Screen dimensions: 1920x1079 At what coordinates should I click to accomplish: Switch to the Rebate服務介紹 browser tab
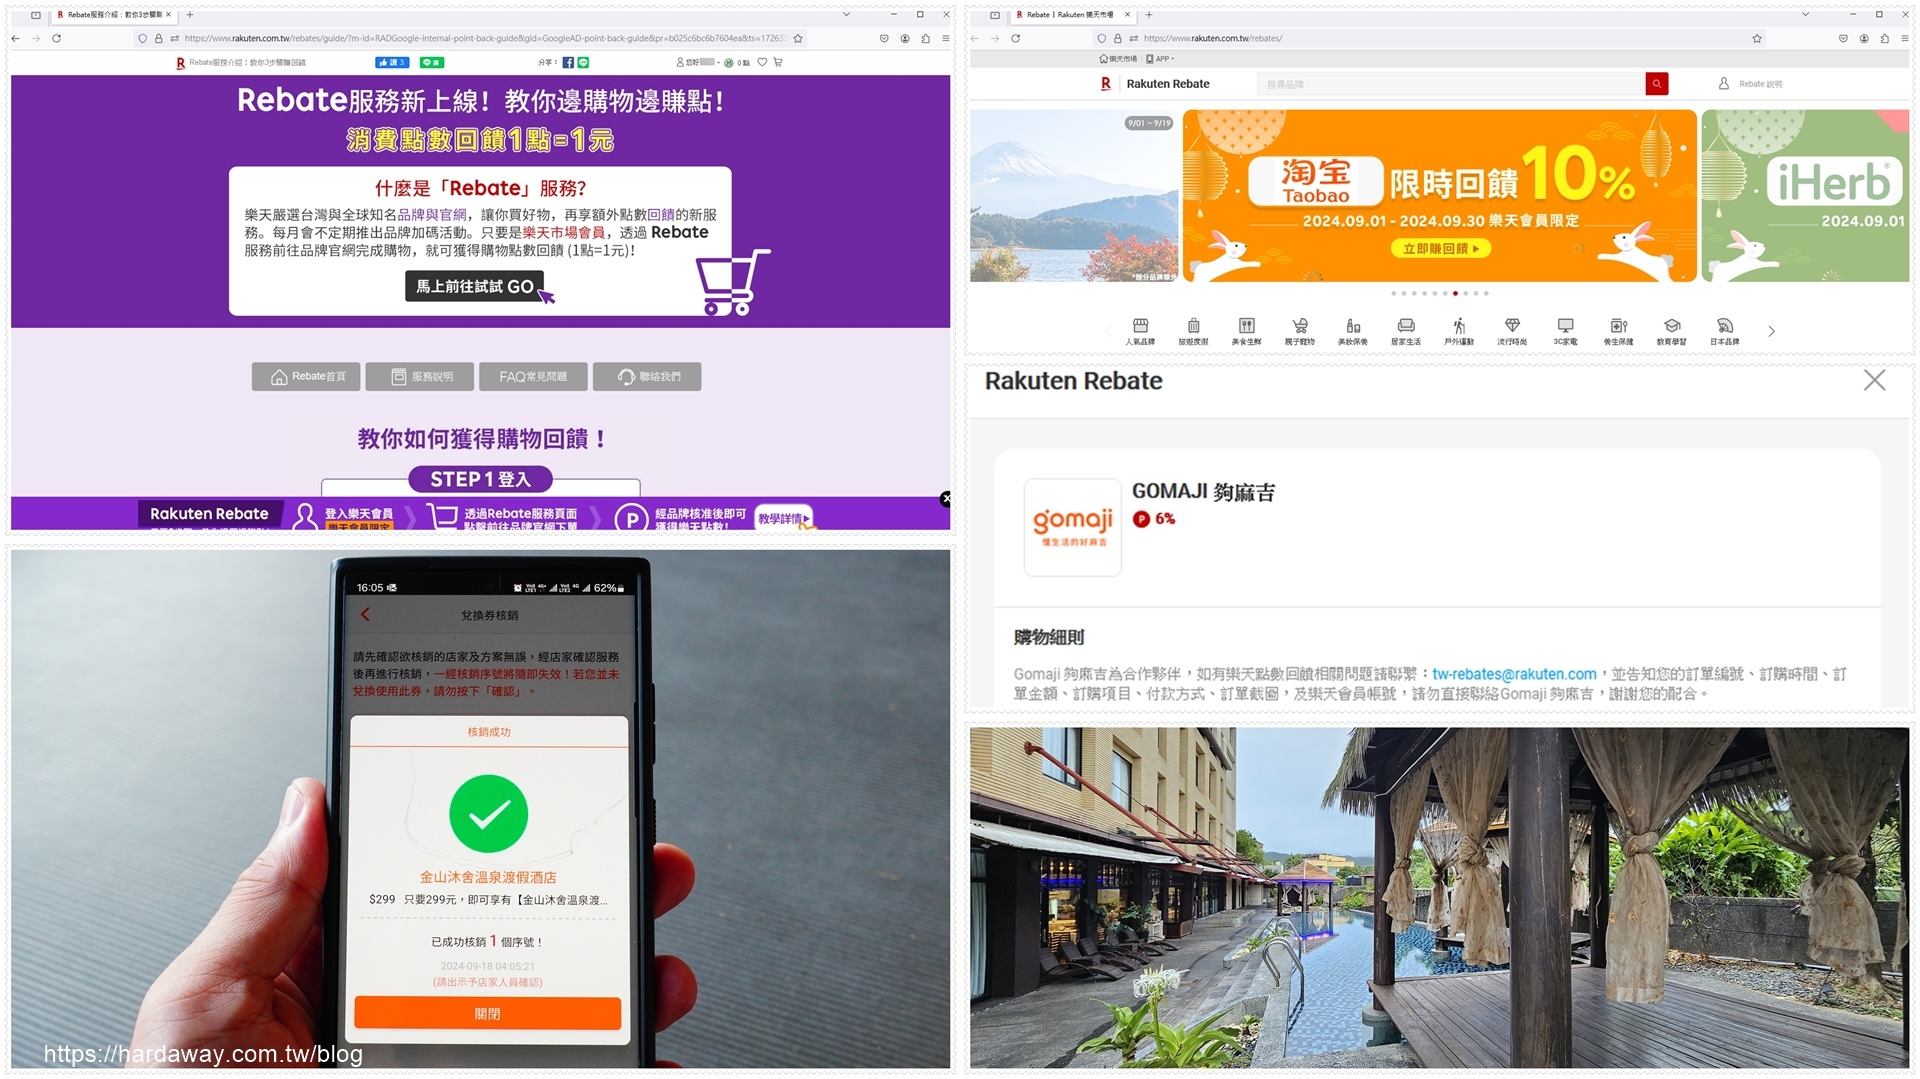pos(114,14)
